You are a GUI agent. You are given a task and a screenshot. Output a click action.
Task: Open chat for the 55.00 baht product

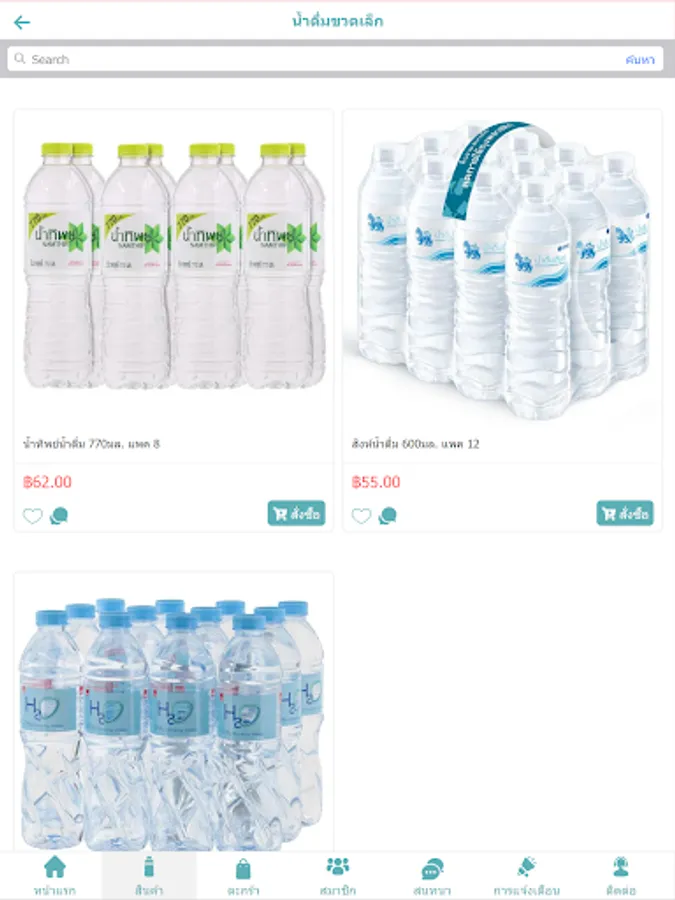[x=387, y=515]
